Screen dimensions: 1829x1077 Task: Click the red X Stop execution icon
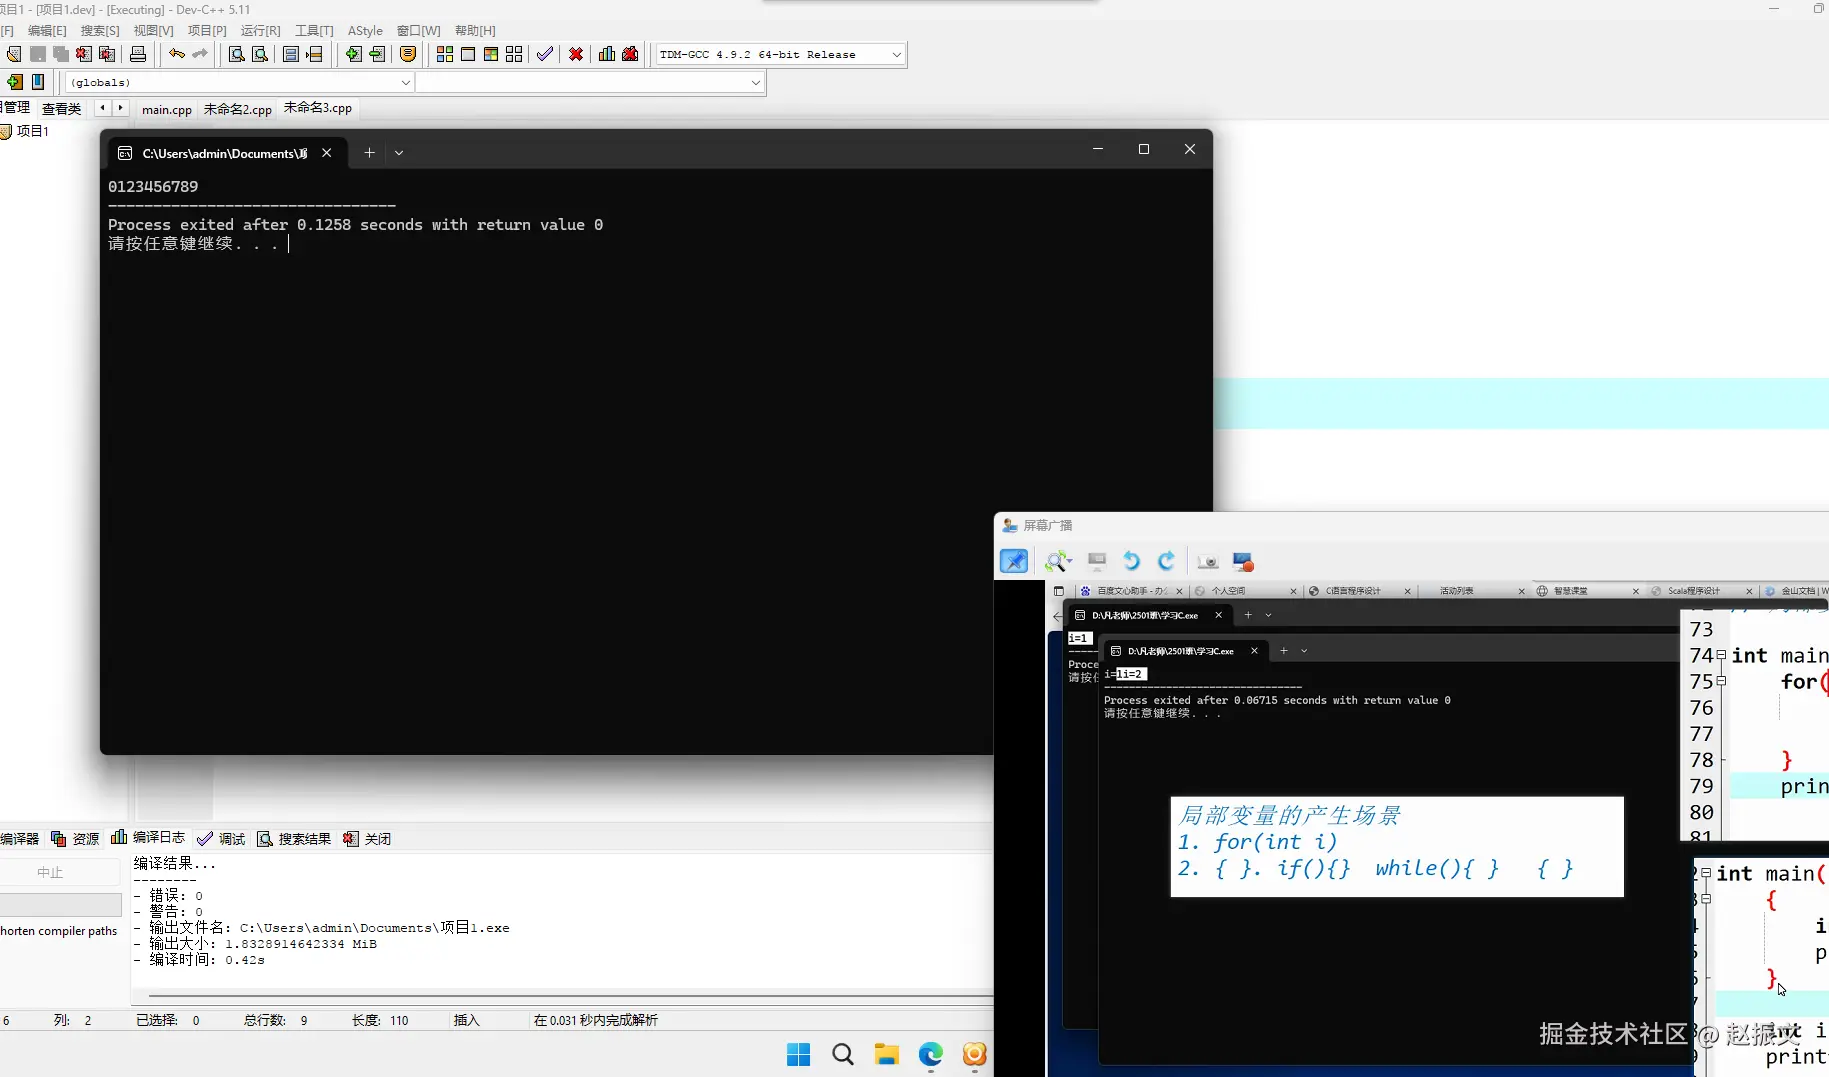coord(576,54)
